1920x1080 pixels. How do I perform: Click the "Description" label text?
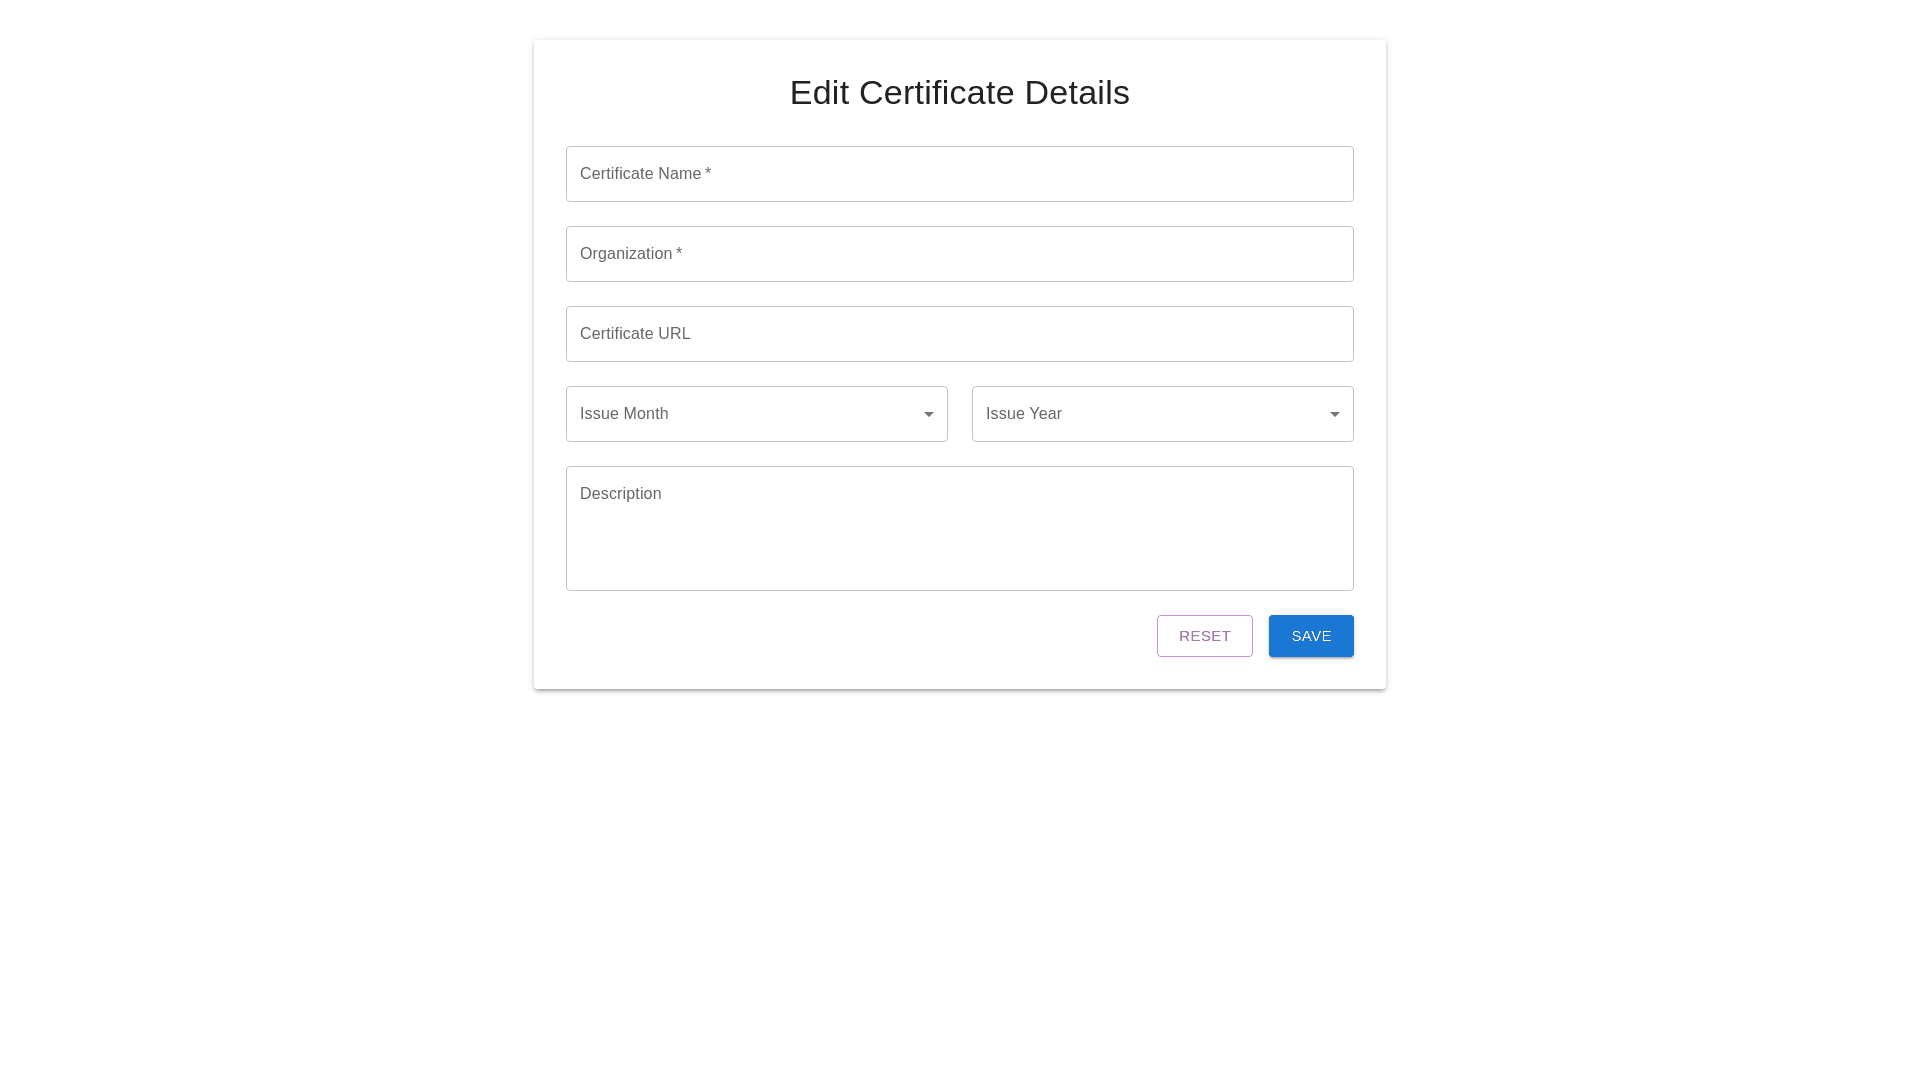click(620, 494)
